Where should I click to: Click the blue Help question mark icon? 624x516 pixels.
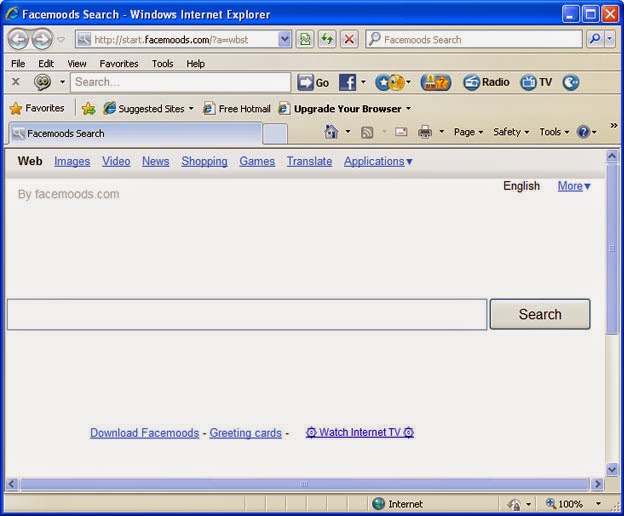[583, 132]
